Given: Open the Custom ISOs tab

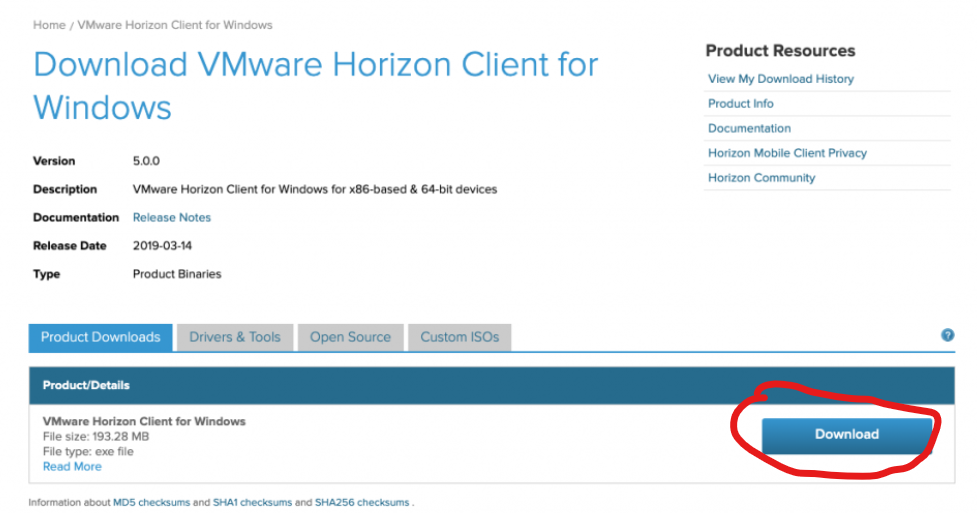Looking at the screenshot, I should point(460,337).
